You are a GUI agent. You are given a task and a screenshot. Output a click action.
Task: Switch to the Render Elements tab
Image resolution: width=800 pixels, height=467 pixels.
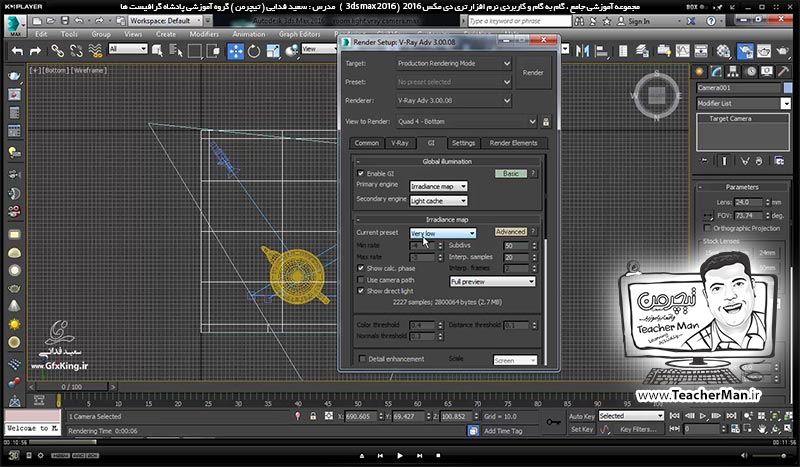point(513,143)
